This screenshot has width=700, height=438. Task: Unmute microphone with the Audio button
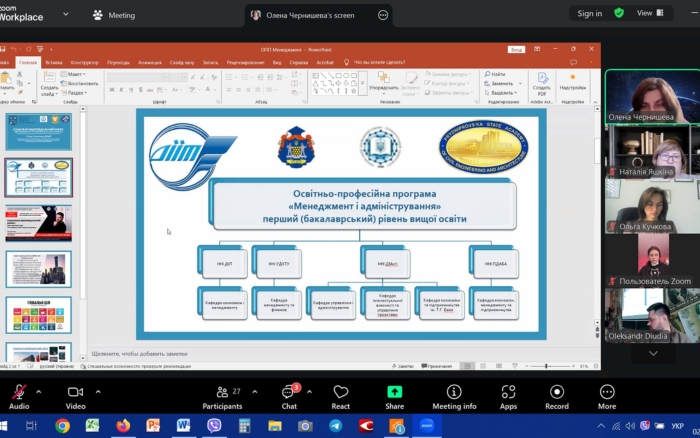[x=19, y=392]
